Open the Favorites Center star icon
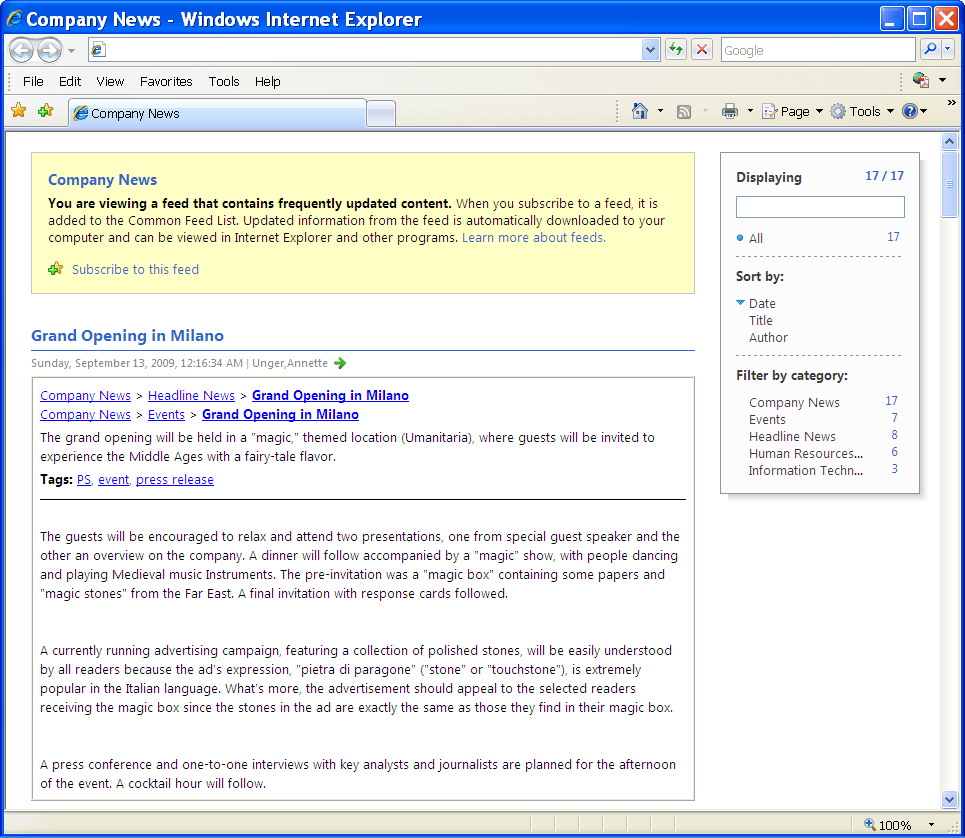The height and width of the screenshot is (838, 965). click(18, 111)
